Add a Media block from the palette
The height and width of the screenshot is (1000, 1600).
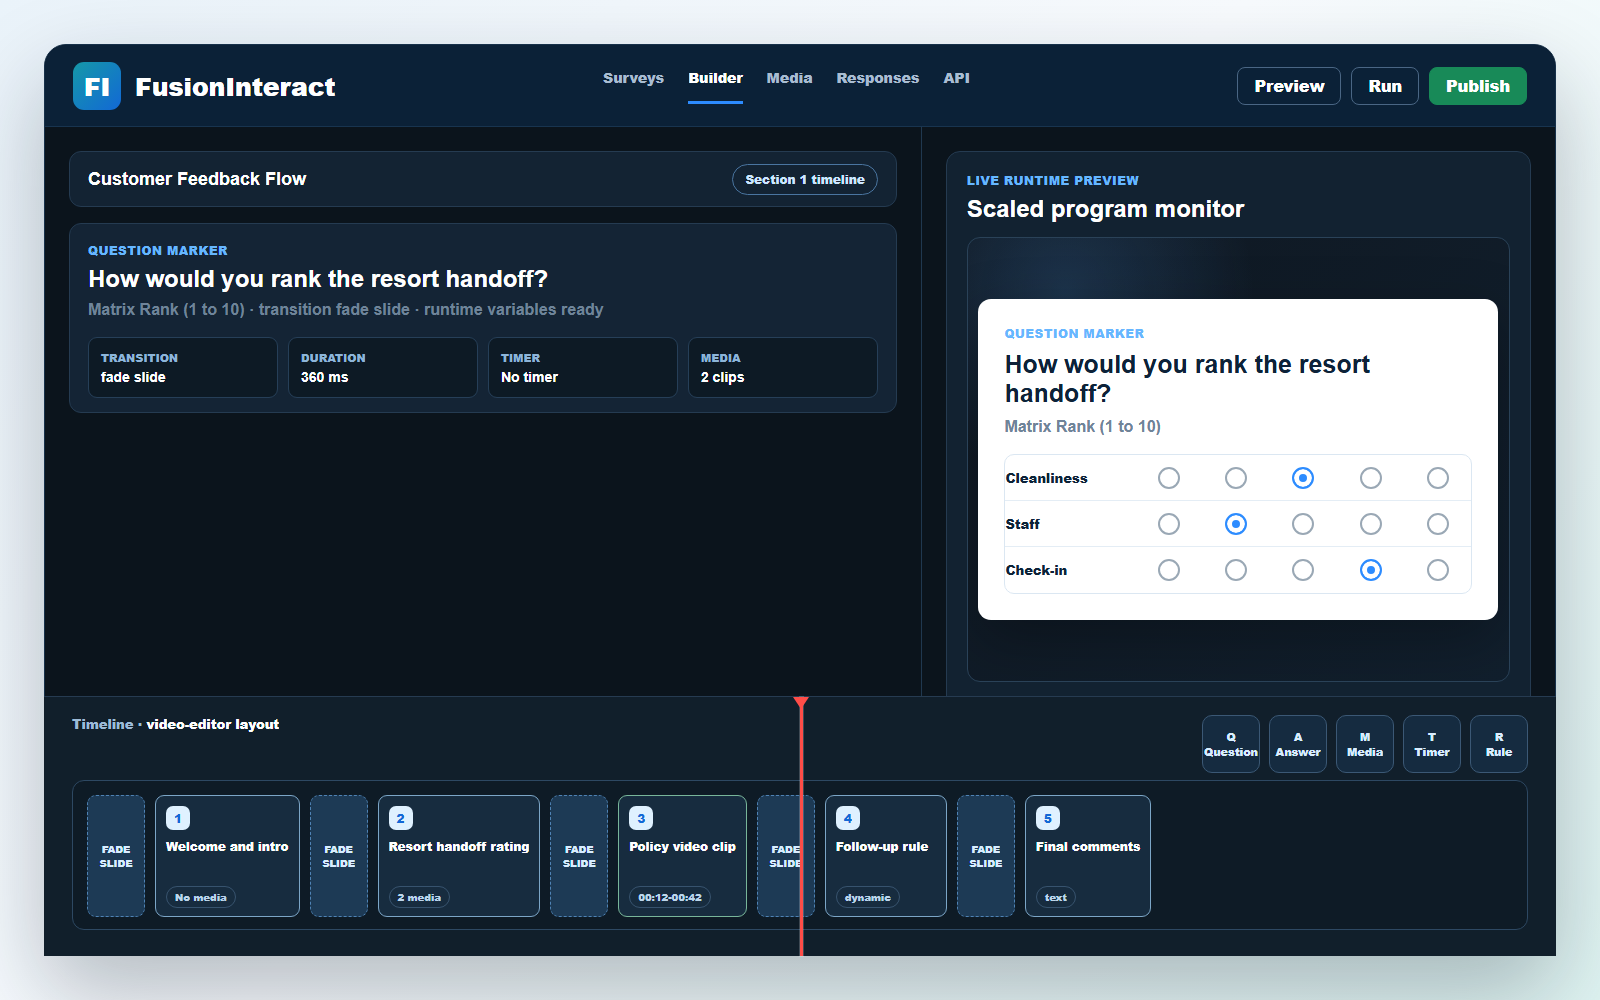[1365, 744]
